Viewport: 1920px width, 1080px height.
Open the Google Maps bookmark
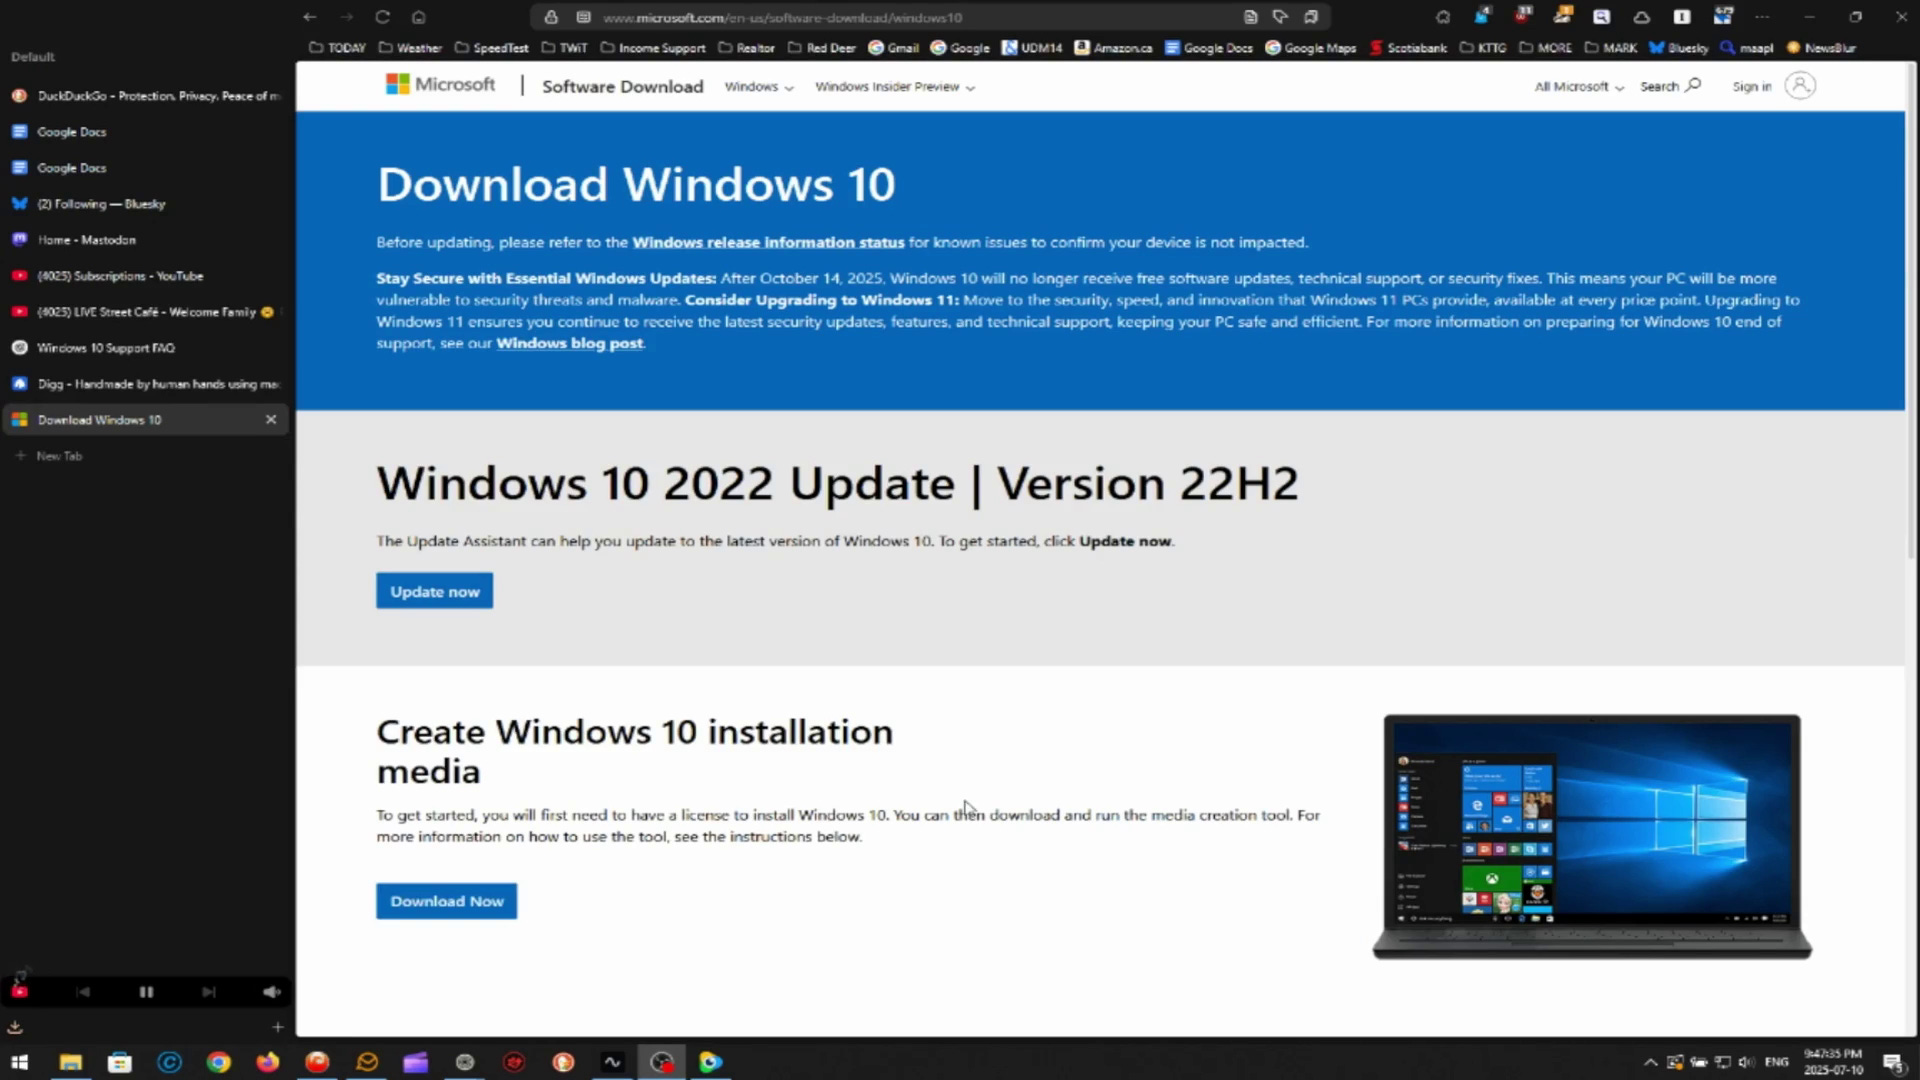pos(1310,47)
